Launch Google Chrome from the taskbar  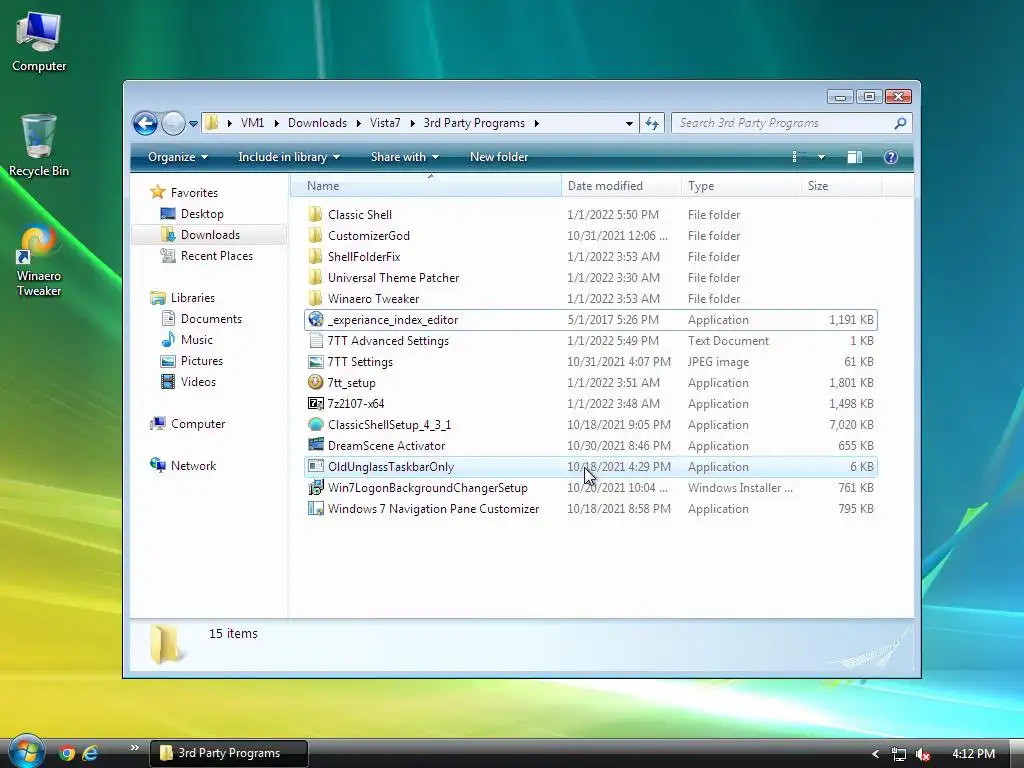click(67, 753)
